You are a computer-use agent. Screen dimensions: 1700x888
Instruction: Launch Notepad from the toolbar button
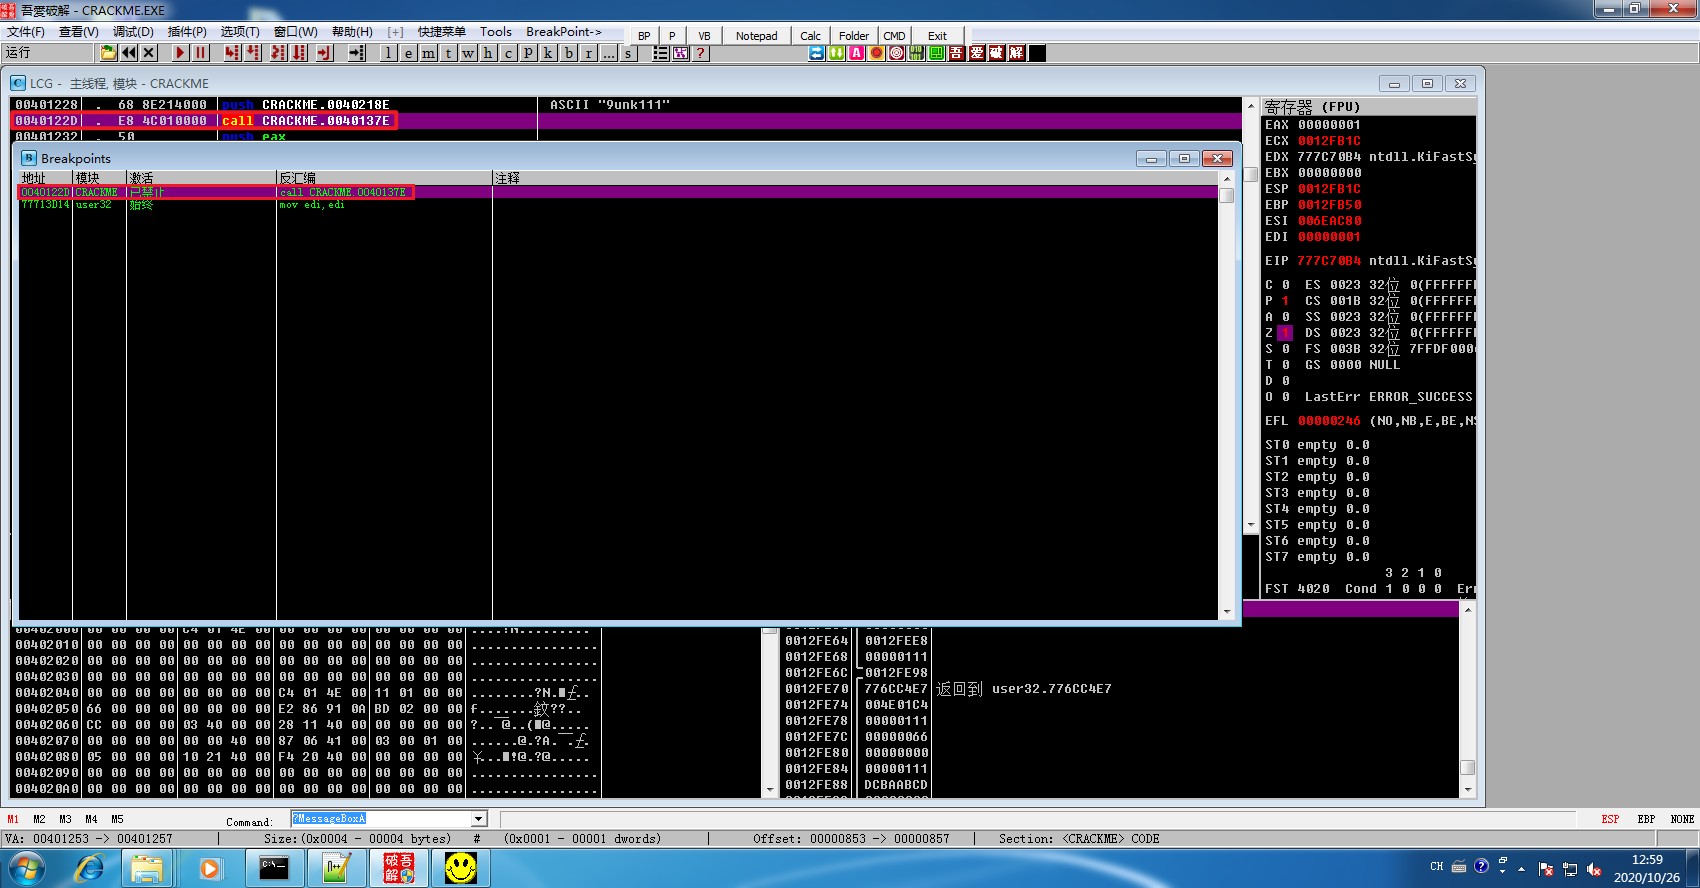click(x=756, y=36)
